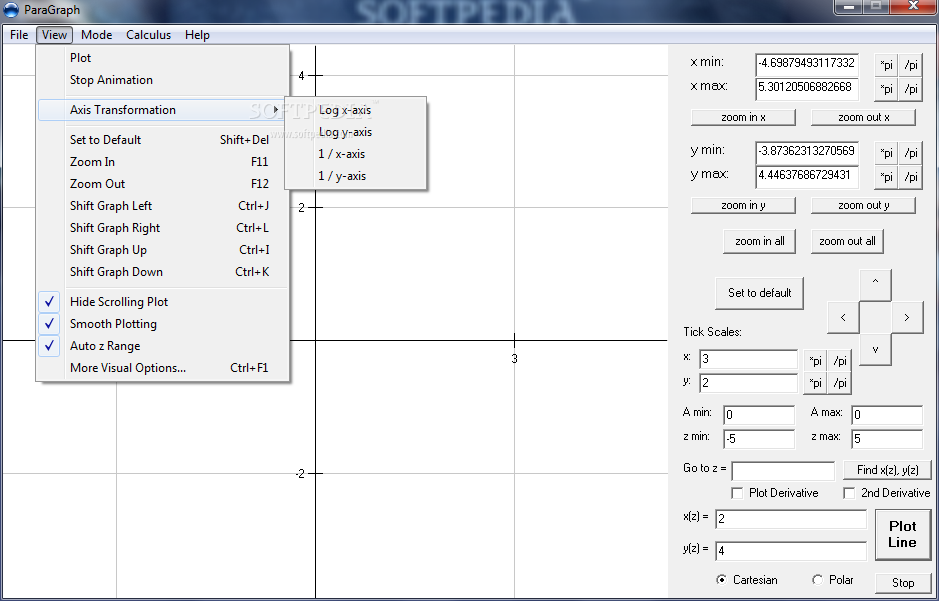Select the 1 / y-axis option
939x601 pixels.
356,176
